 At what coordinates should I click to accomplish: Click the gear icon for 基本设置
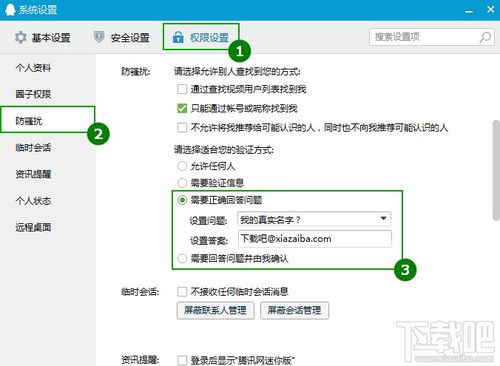[x=21, y=37]
